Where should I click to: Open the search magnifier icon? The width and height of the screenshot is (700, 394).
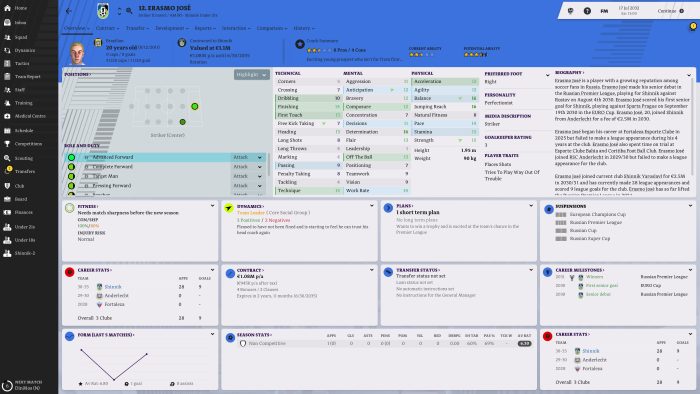click(x=129, y=11)
